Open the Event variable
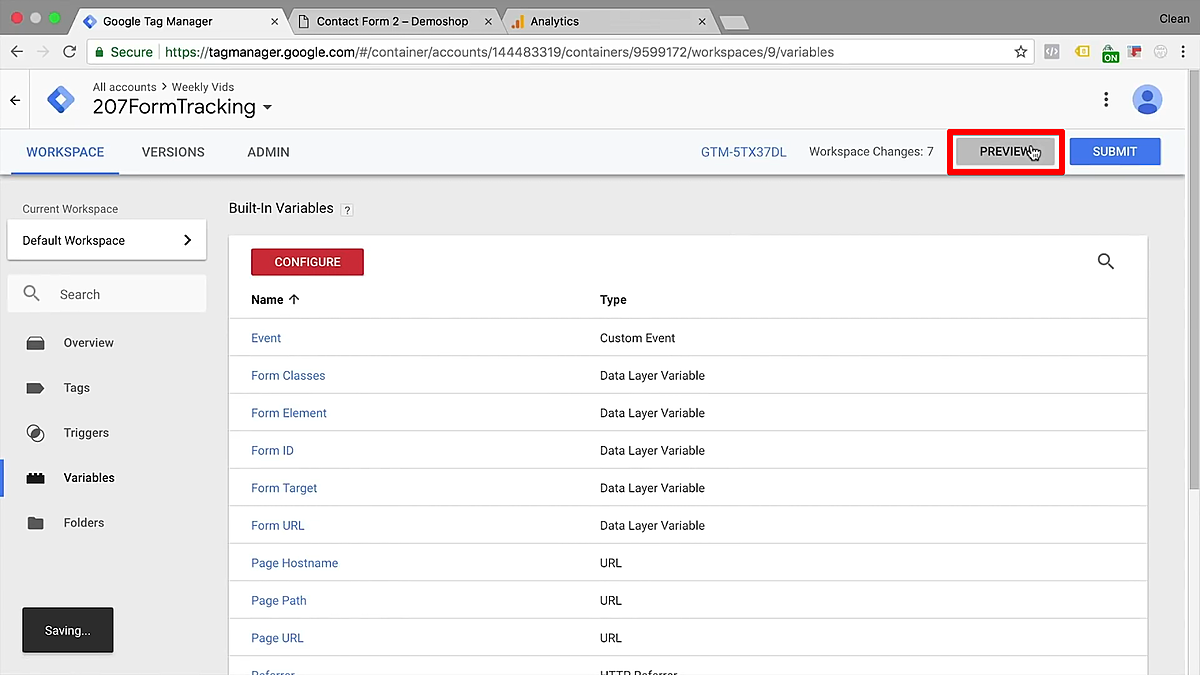Viewport: 1200px width, 675px height. [x=266, y=338]
